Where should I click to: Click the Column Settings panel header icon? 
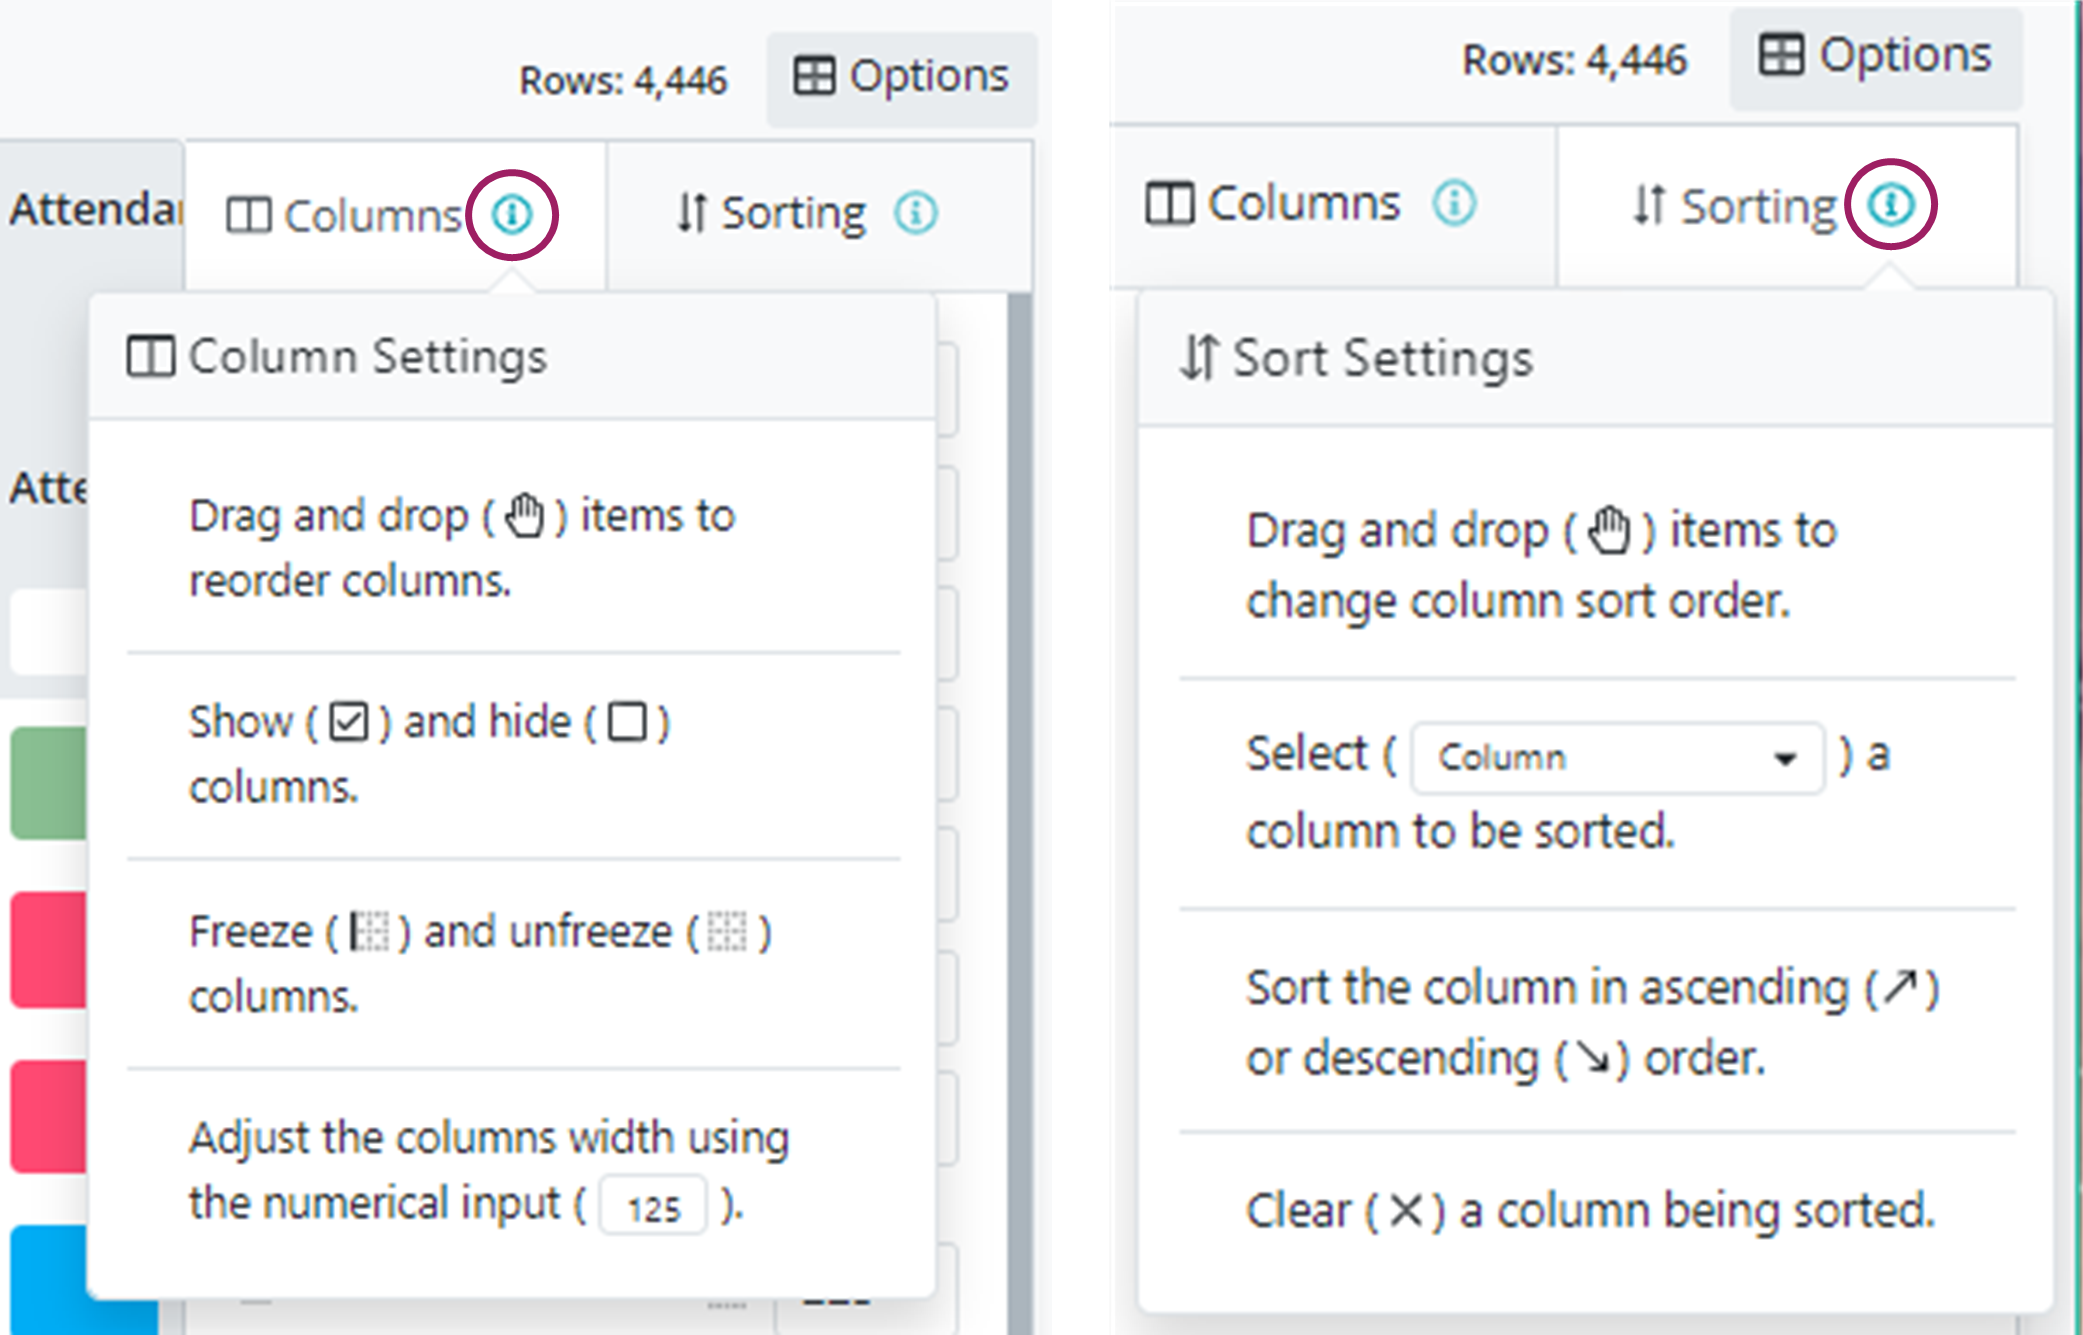coord(152,353)
